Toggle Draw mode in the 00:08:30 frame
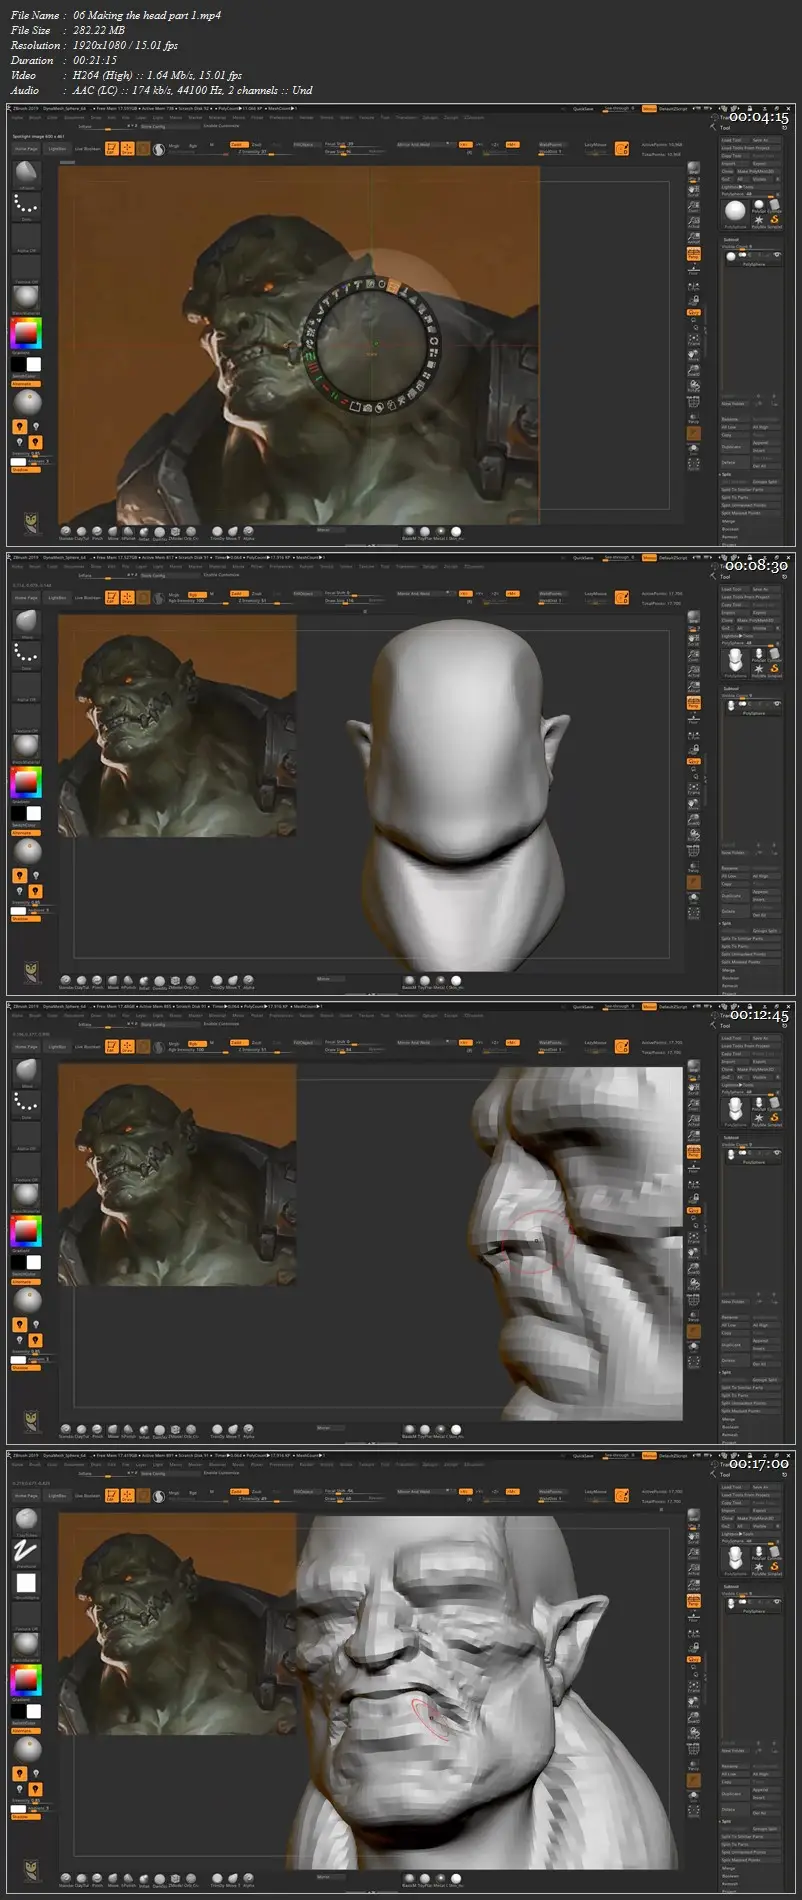Image resolution: width=802 pixels, height=1900 pixels. coord(128,598)
